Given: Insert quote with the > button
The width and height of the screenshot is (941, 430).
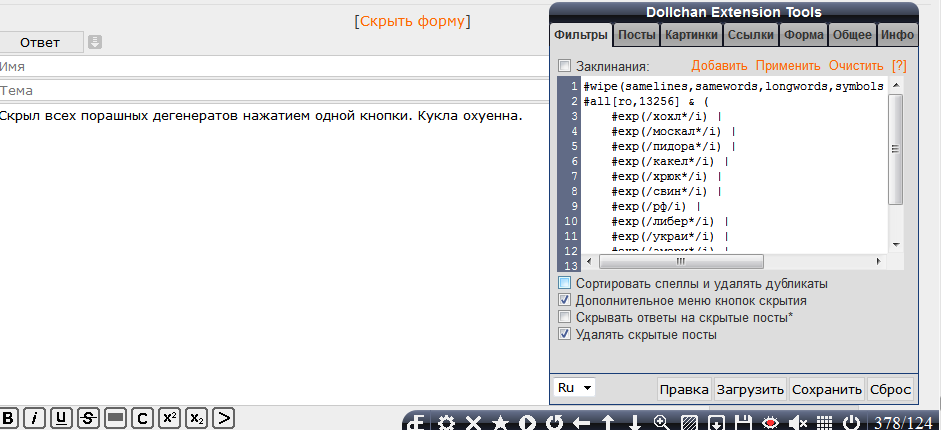Looking at the screenshot, I should point(223,418).
